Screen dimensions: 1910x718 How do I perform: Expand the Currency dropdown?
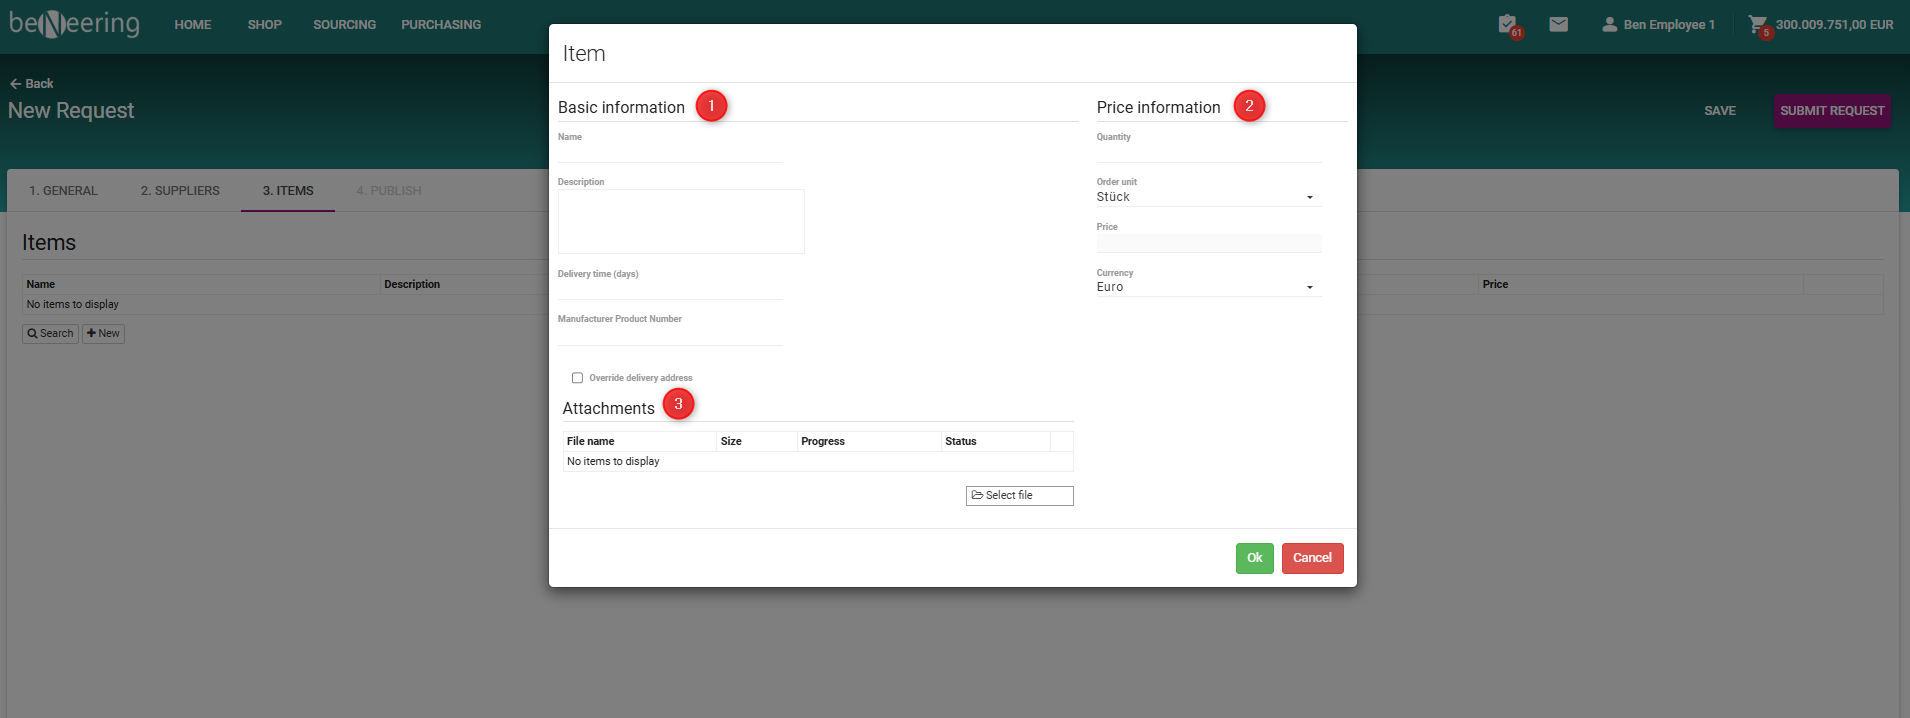tap(1208, 287)
